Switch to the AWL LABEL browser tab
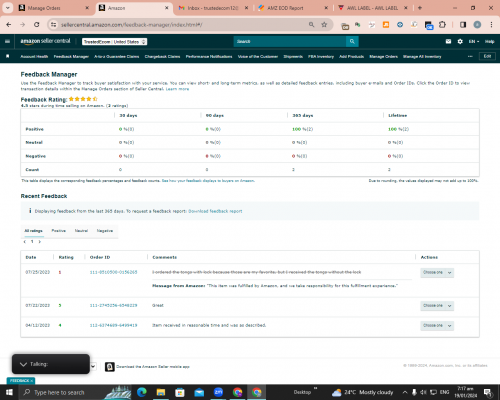This screenshot has width=500, height=400. [372, 8]
